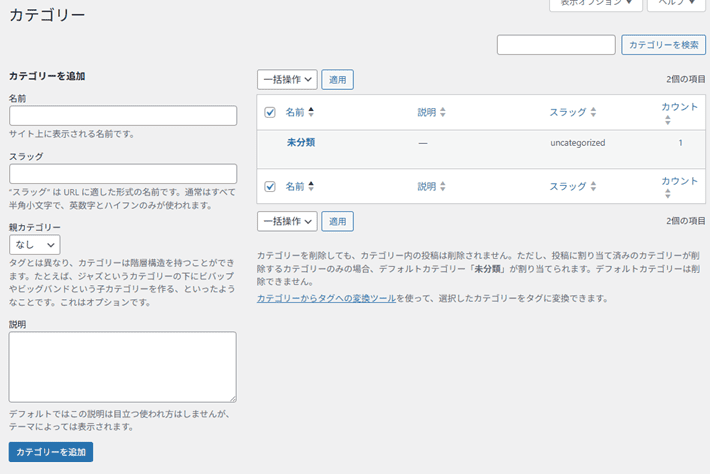Screen dimensions: 710x474
Task: Expand the 親カテゴリー dropdown showing なし
Action: (35, 244)
